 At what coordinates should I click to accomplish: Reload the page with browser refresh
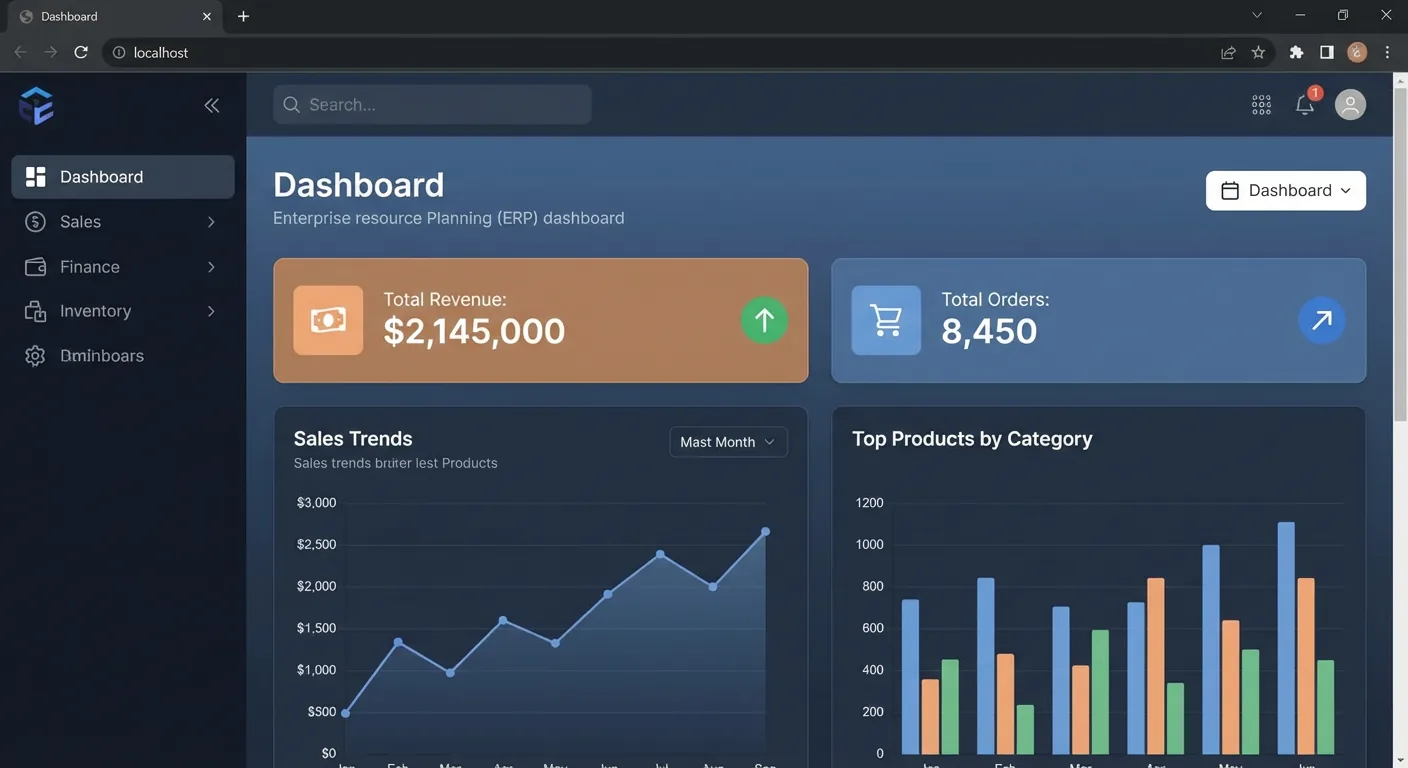[x=81, y=52]
